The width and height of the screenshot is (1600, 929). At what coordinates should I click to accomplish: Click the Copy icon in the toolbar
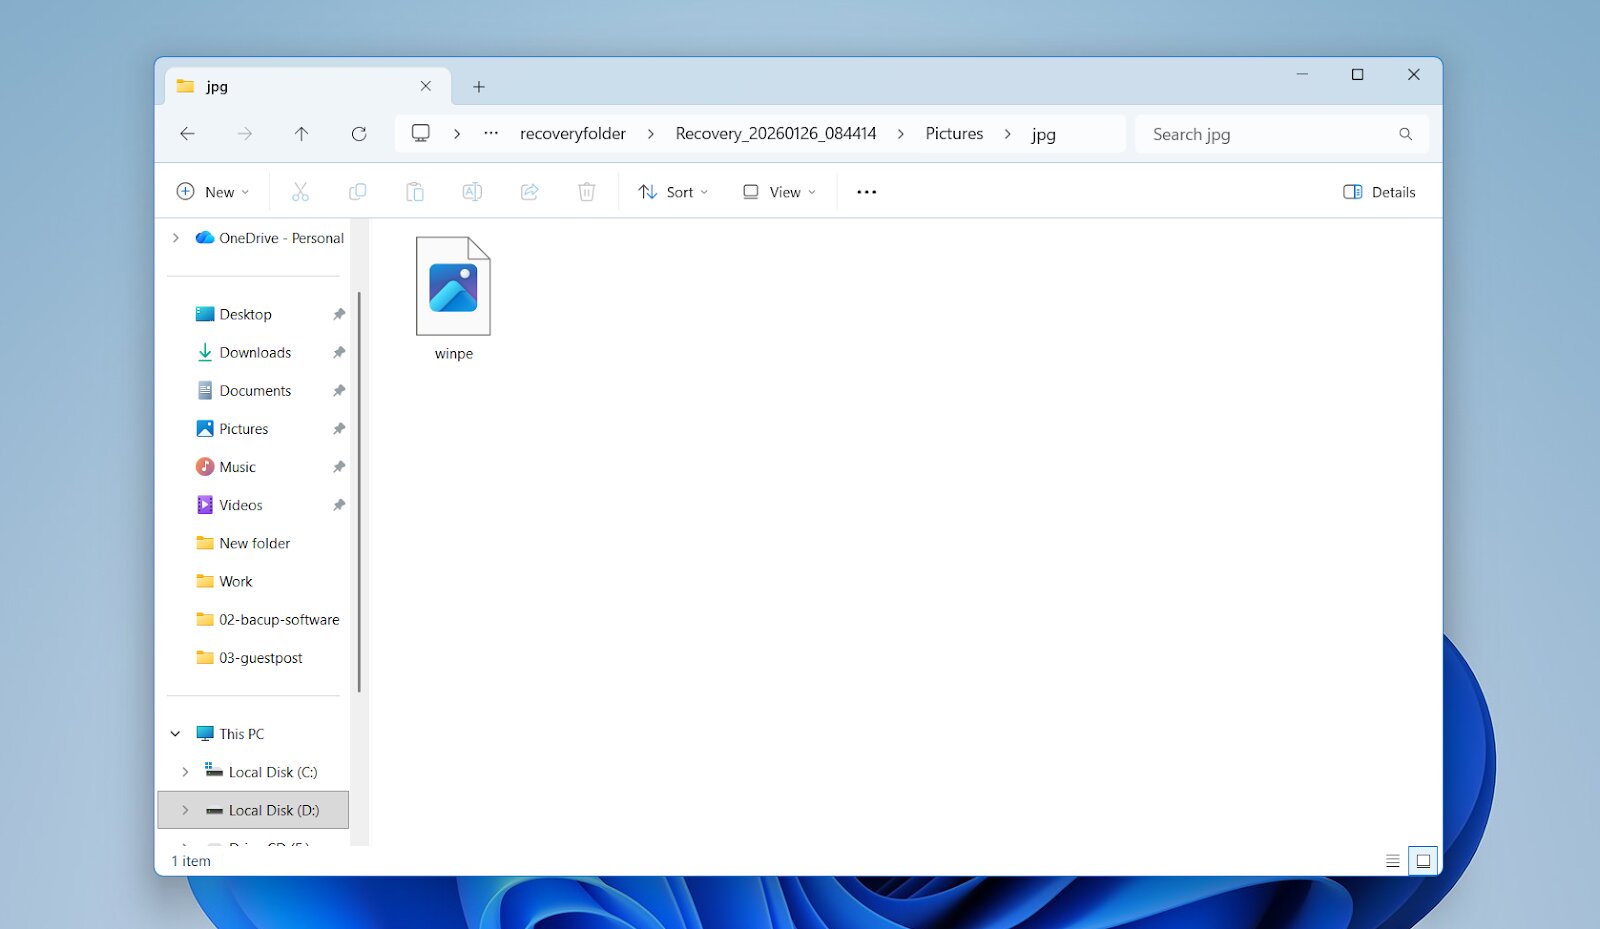(x=357, y=191)
